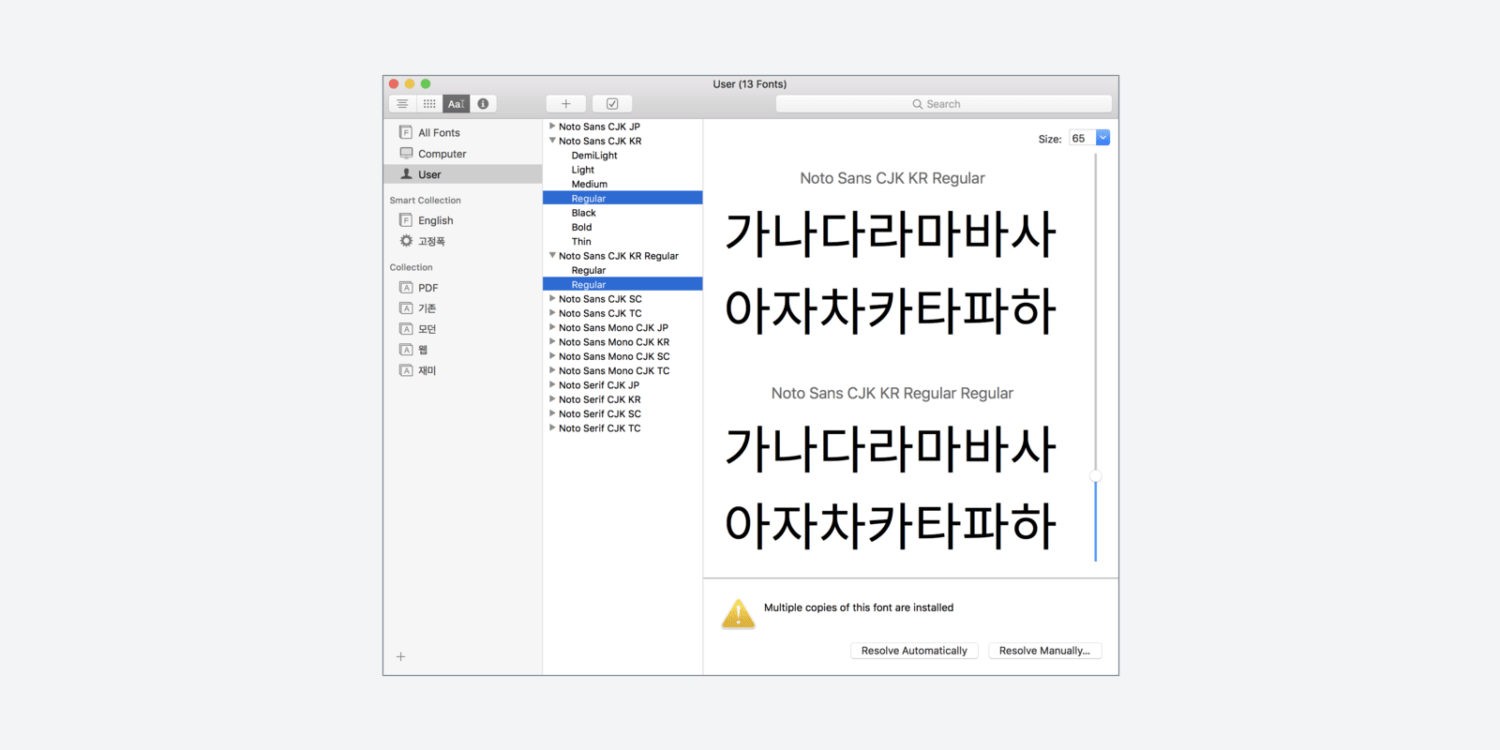Click the Size value field
This screenshot has width=1500, height=750.
(1082, 138)
